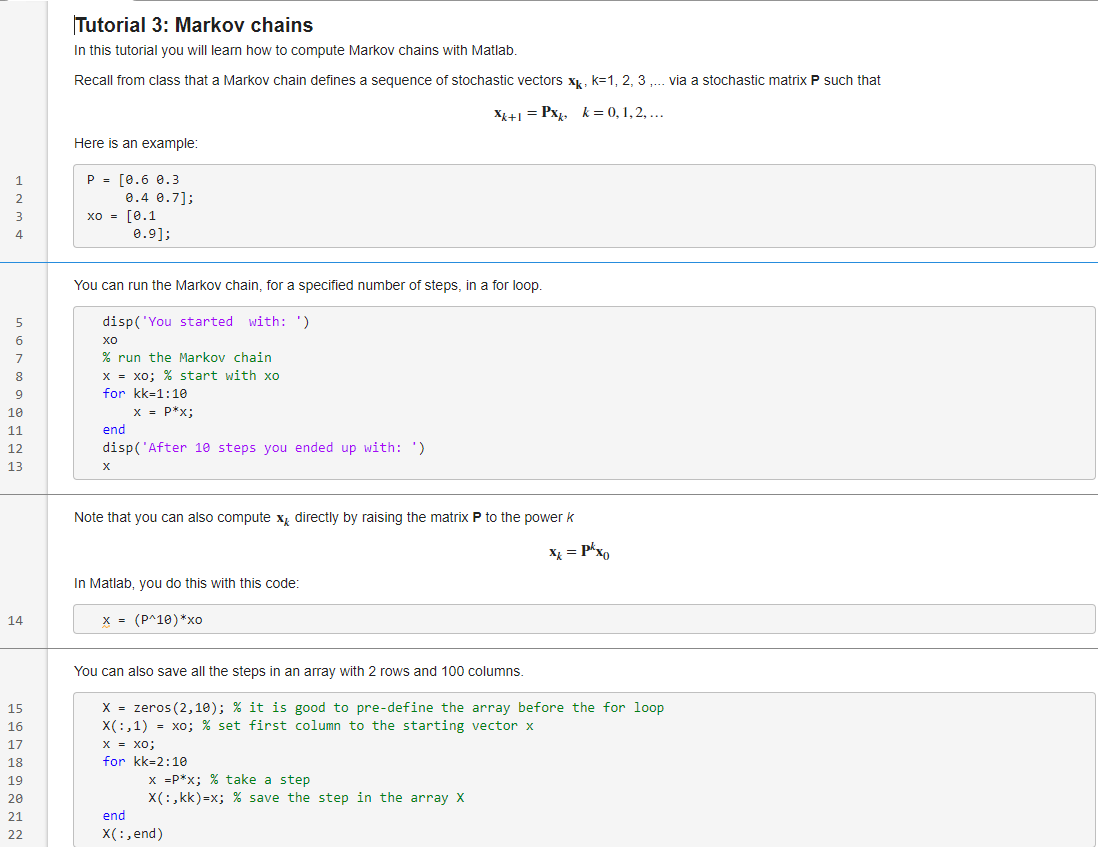Click the centered recurrence equation with k = 0, 1, 2, …
Image resolution: width=1098 pixels, height=847 pixels.
point(578,114)
